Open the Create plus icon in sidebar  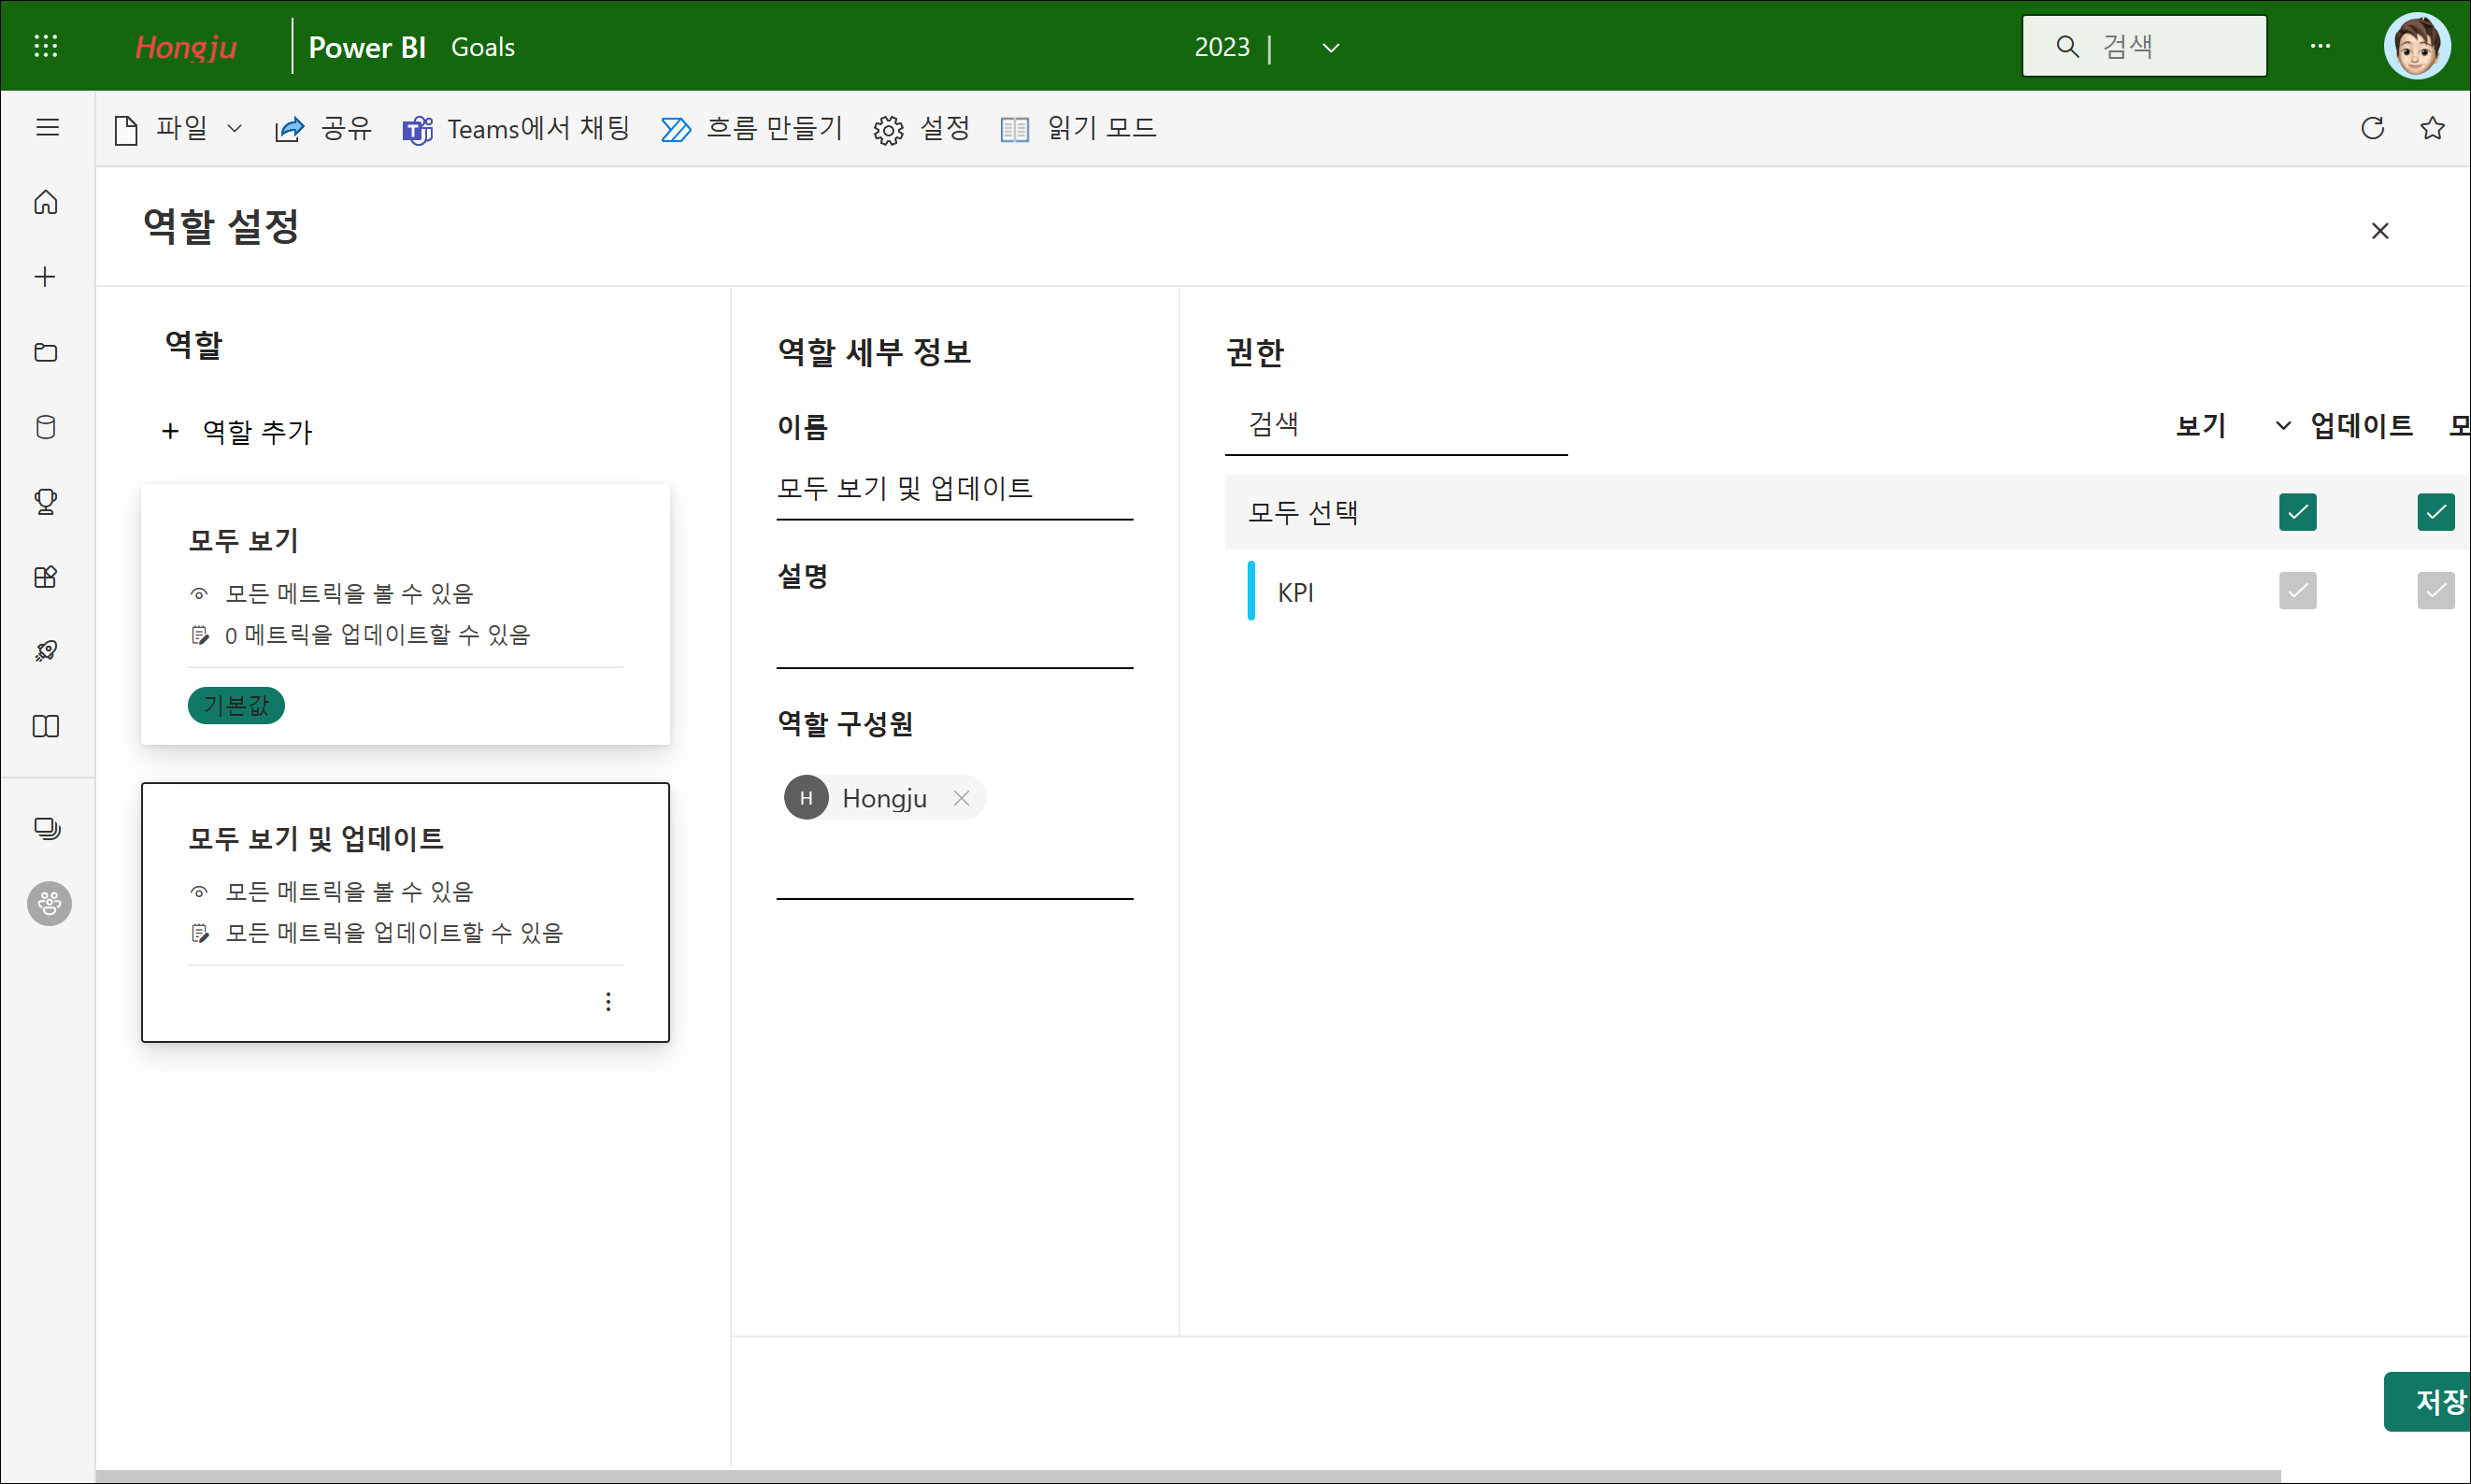(46, 277)
